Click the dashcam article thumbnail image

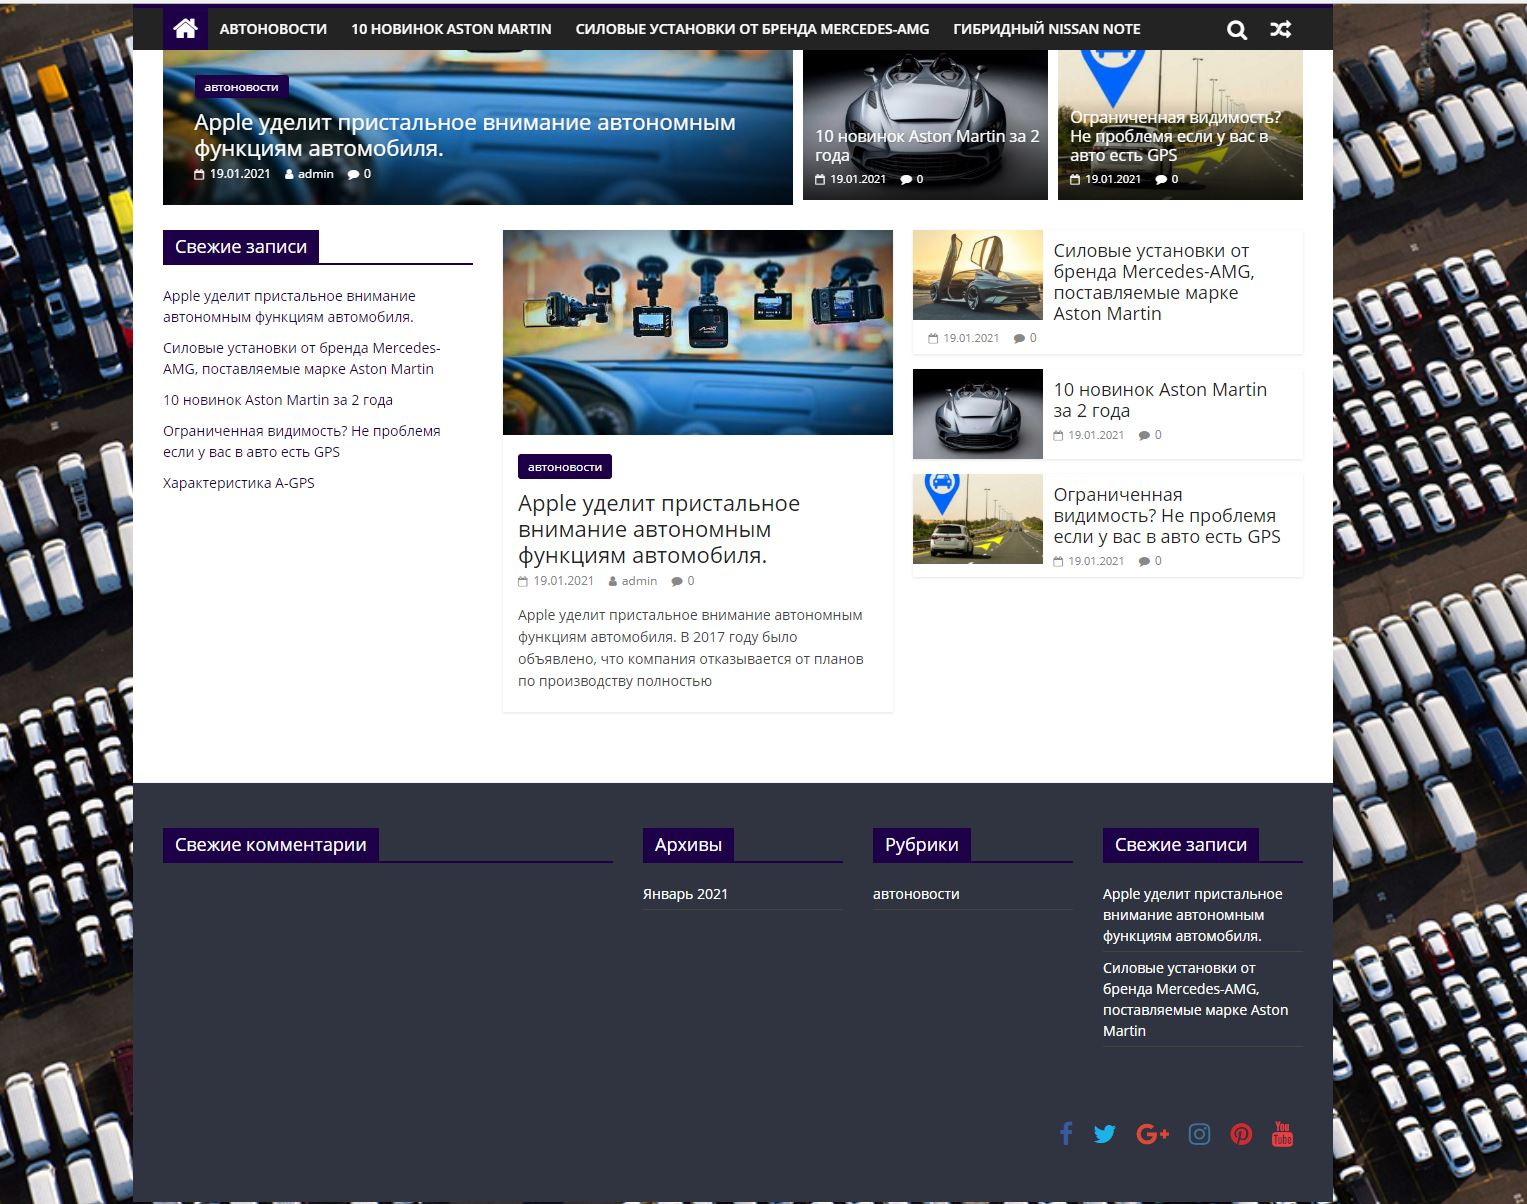pyautogui.click(x=698, y=333)
